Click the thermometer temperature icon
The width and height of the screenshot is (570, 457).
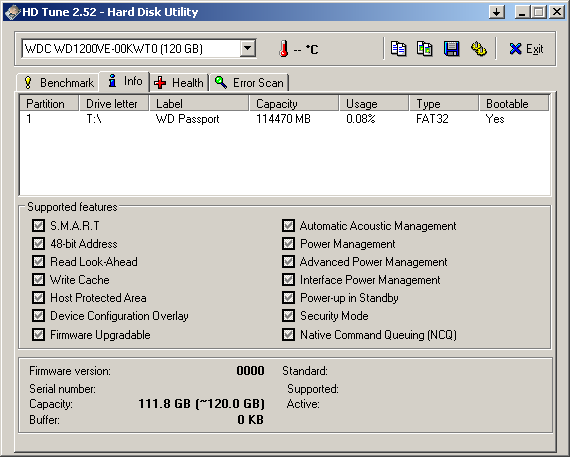284,49
